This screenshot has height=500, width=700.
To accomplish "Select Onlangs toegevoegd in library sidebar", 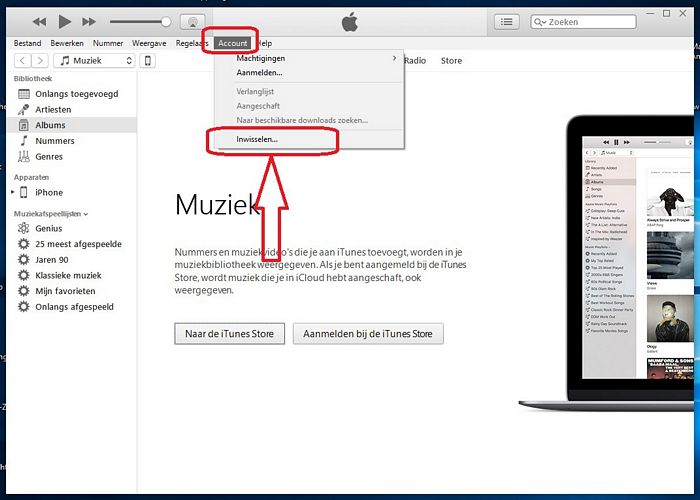I will tap(72, 94).
